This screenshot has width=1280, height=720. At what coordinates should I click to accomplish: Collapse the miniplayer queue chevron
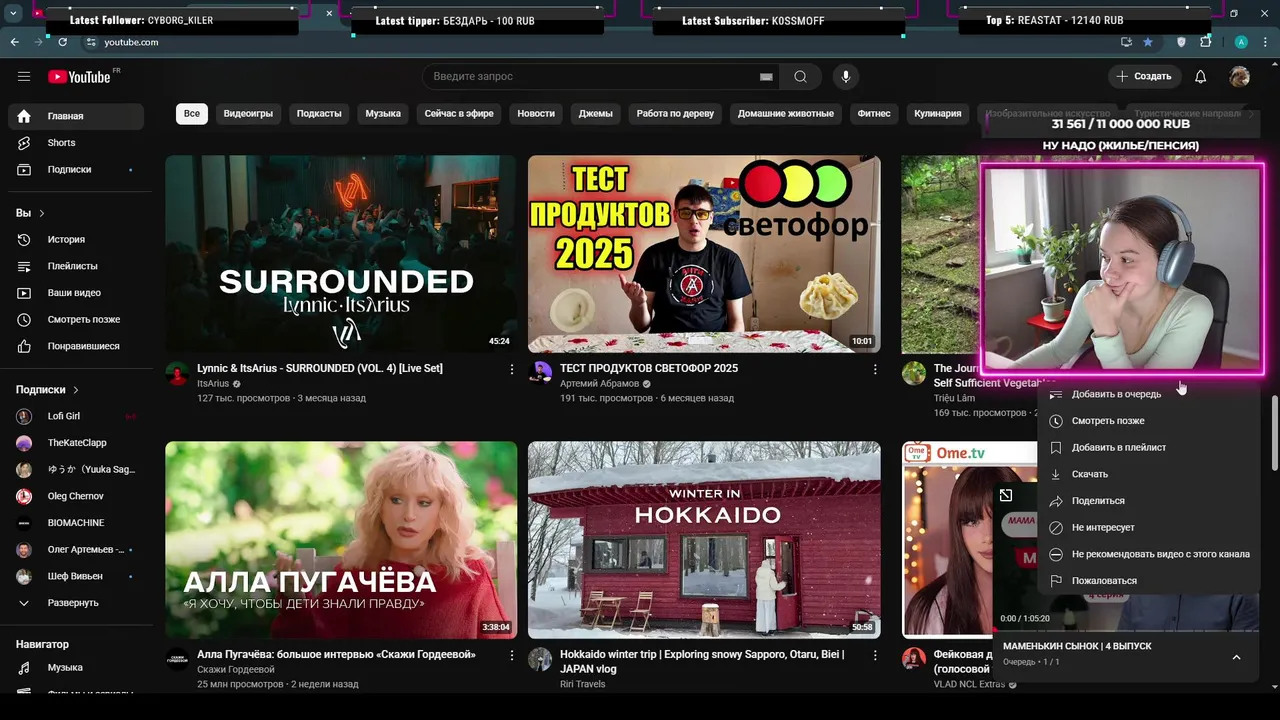[x=1236, y=657]
